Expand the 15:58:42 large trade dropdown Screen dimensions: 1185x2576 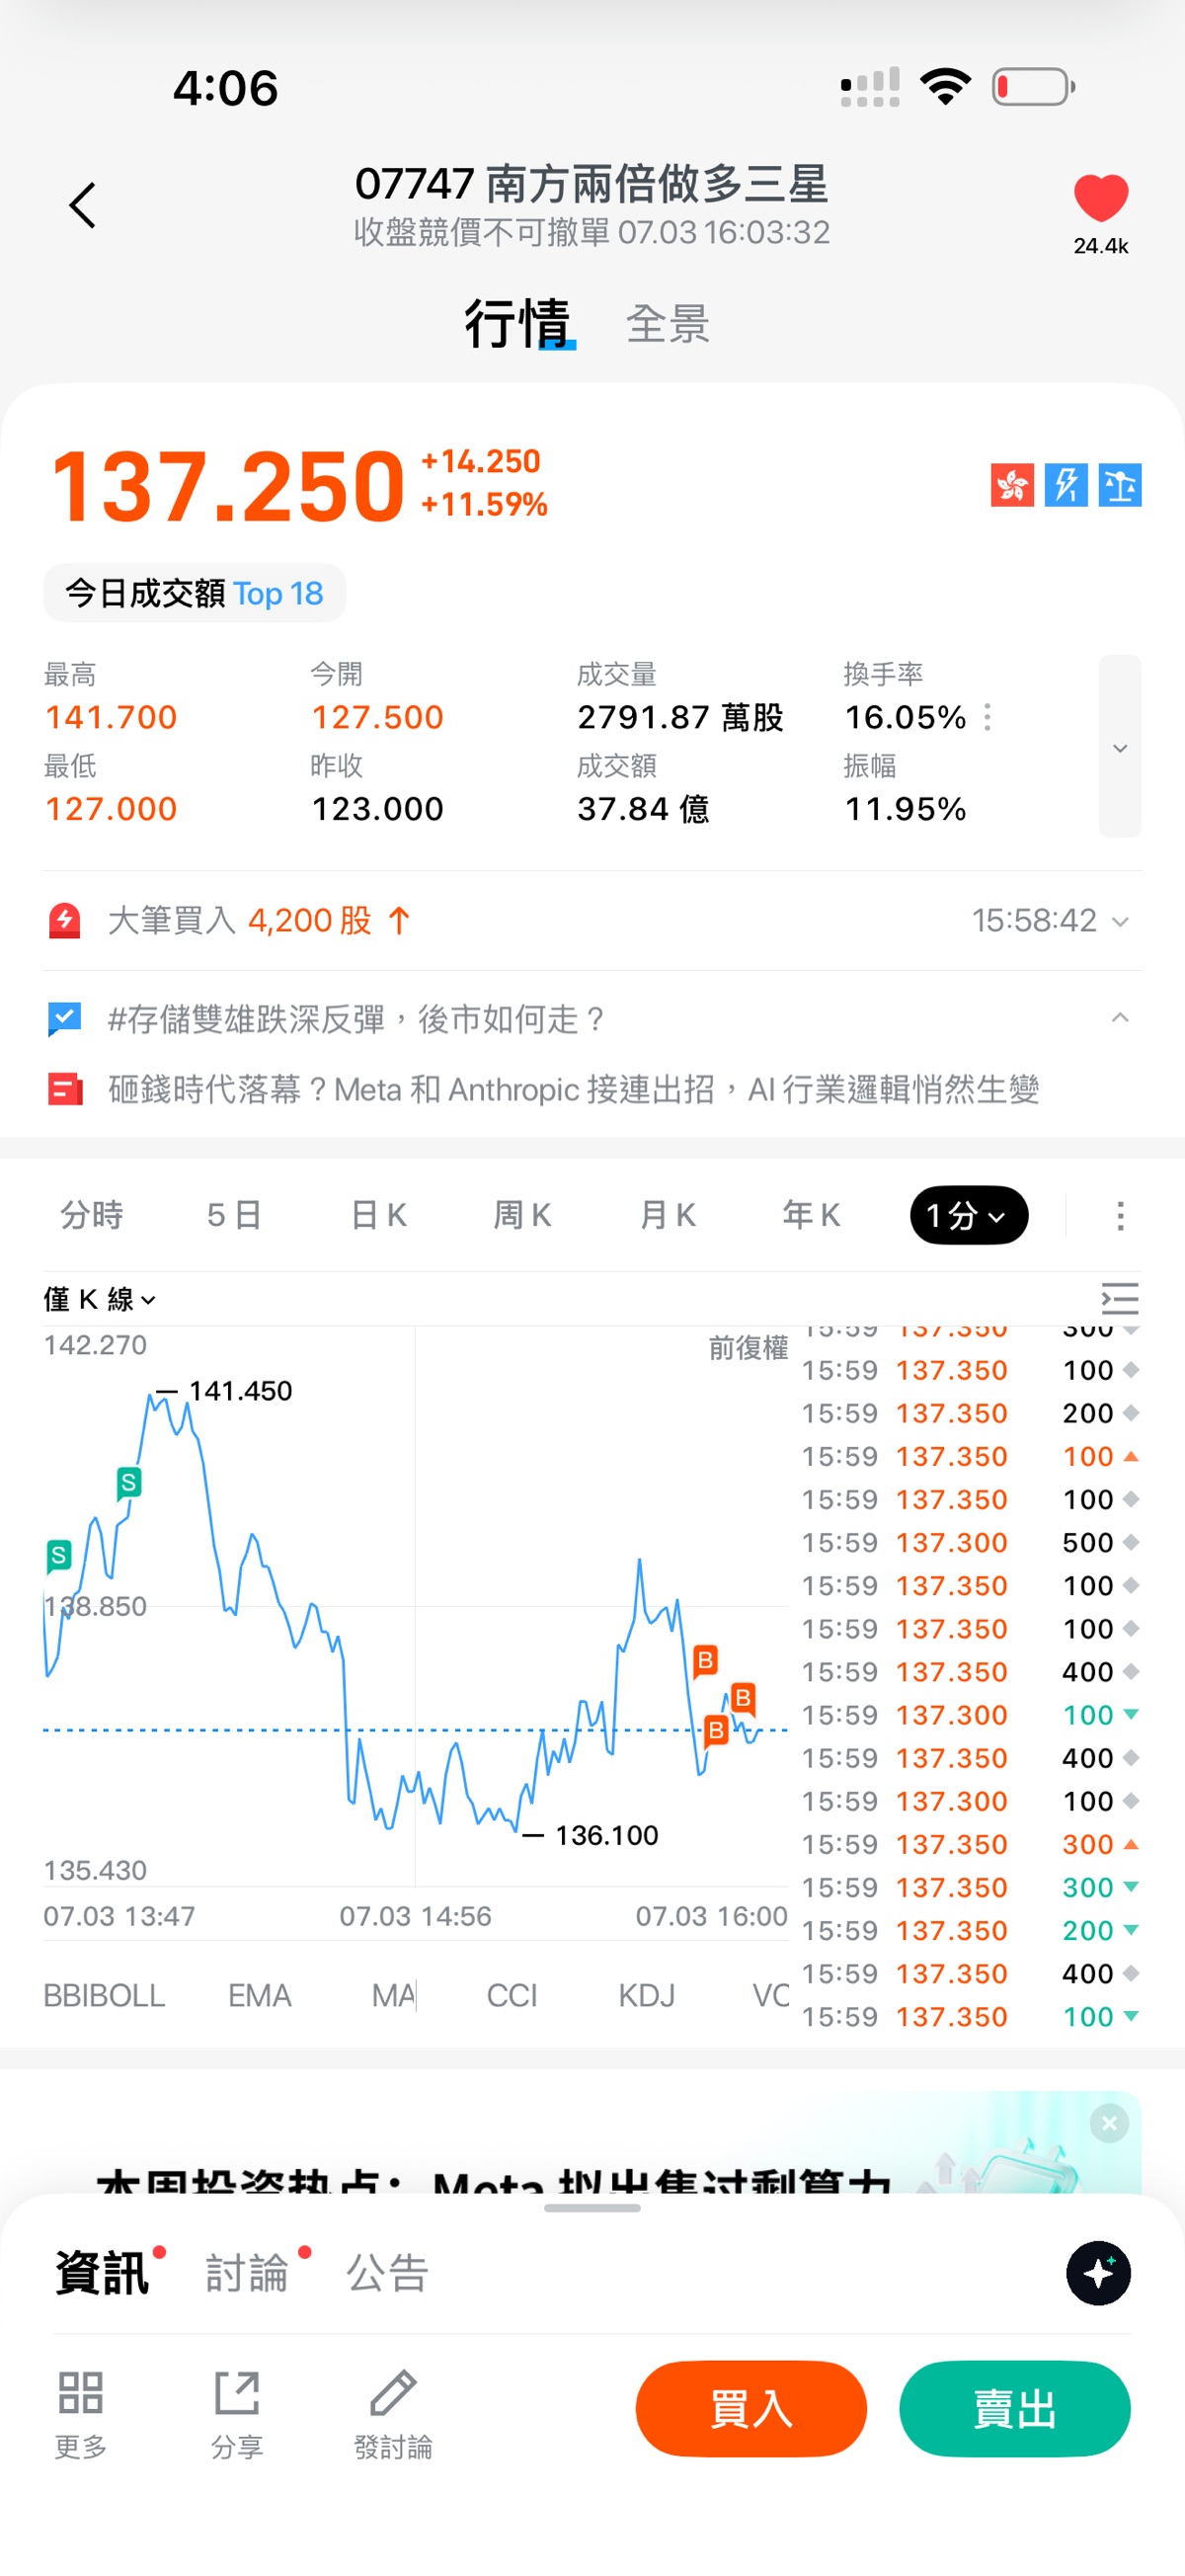click(1120, 920)
